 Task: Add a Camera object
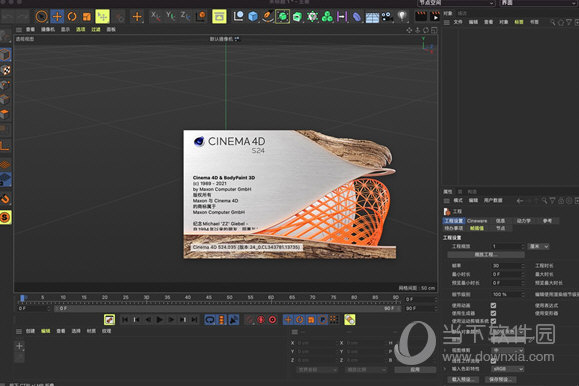pos(387,17)
